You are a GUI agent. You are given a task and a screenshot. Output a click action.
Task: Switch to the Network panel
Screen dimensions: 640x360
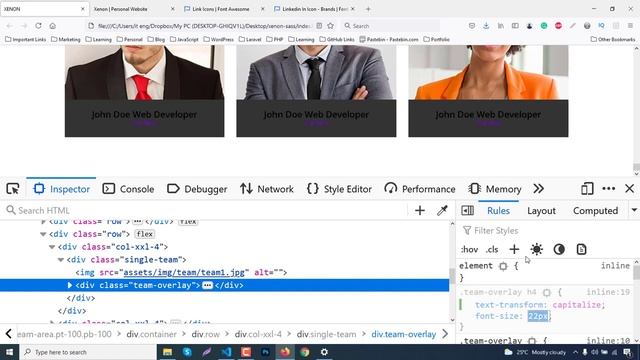tap(267, 189)
